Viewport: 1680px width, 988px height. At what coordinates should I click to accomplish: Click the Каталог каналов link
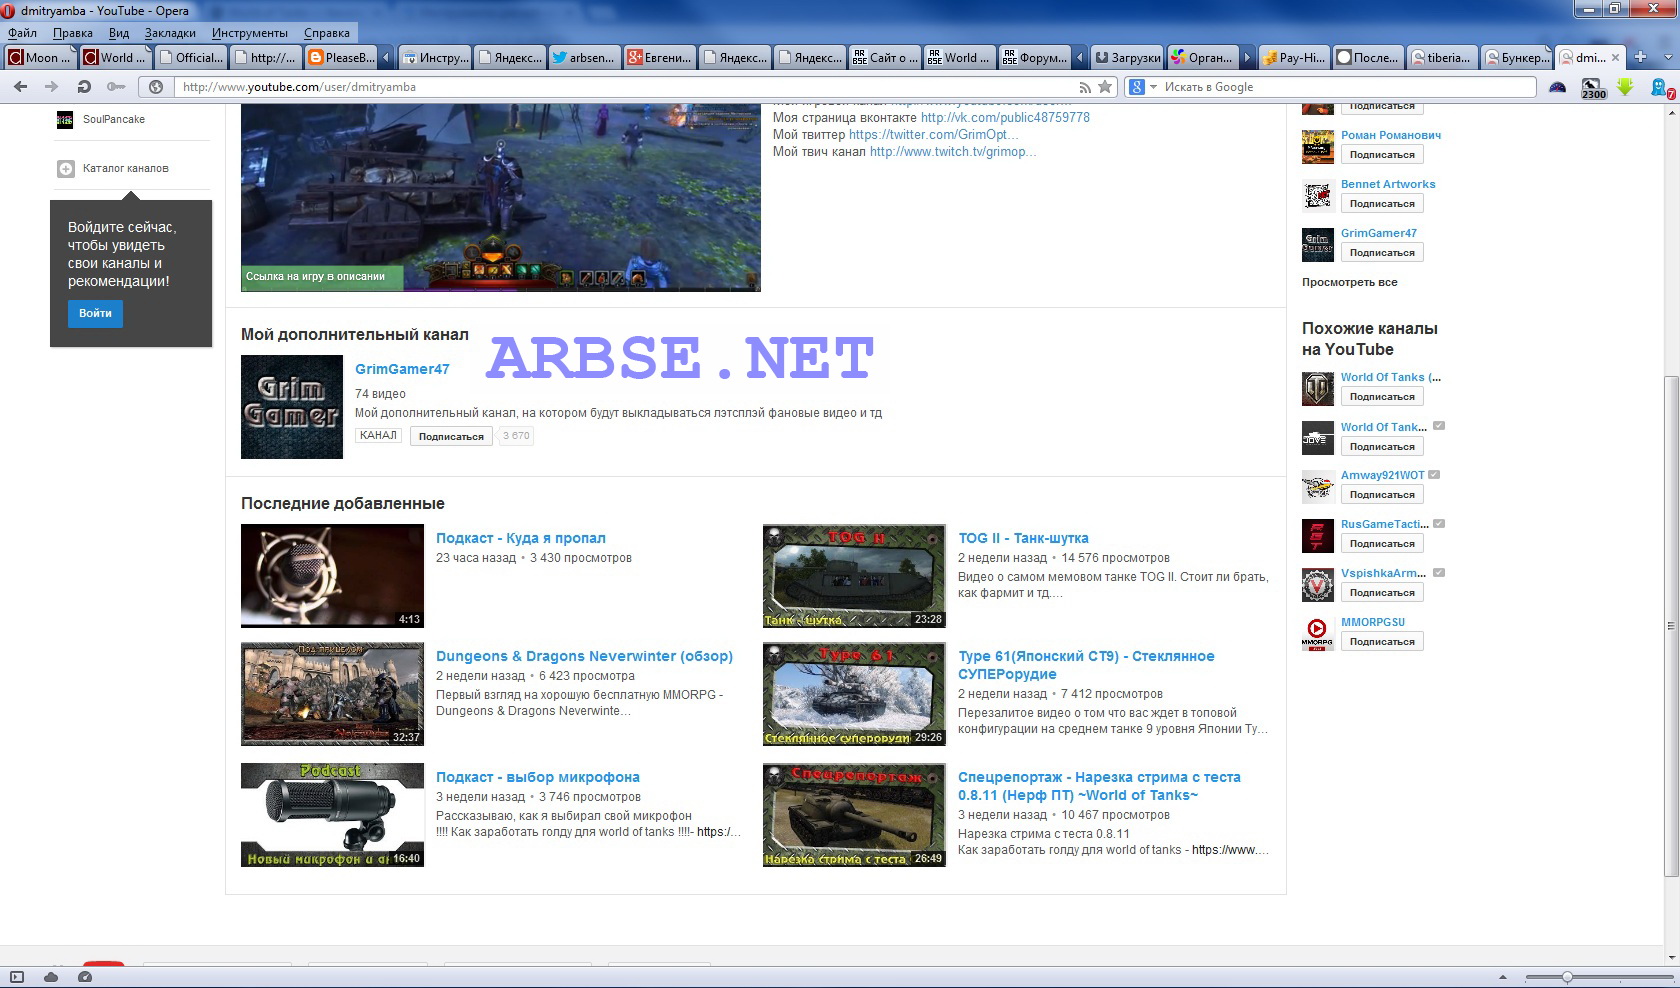pyautogui.click(x=126, y=168)
